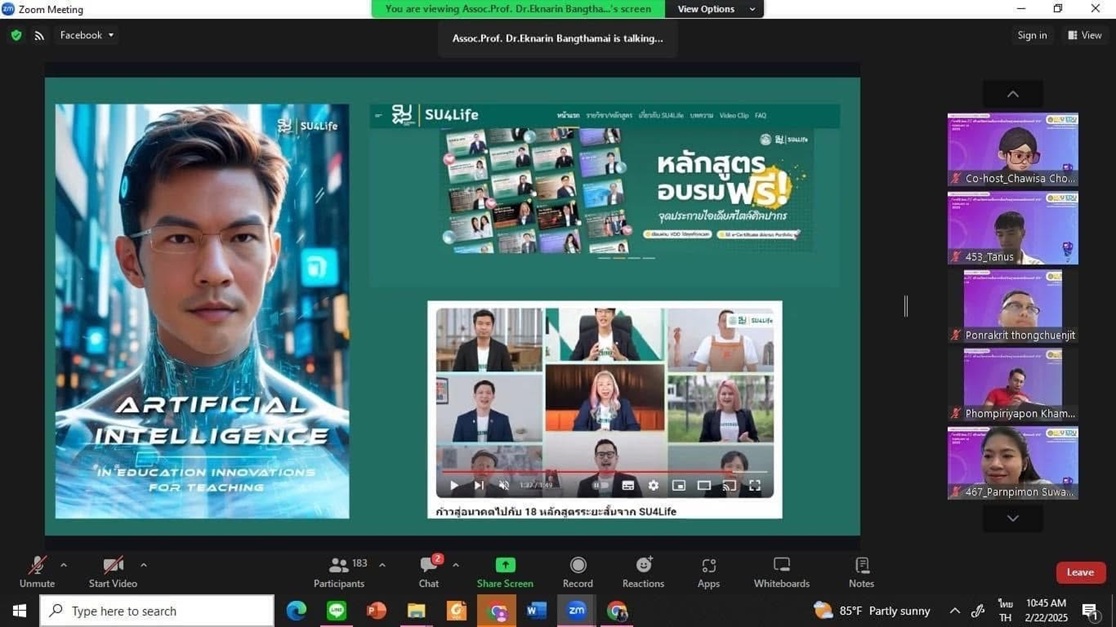Select the 453_Tanus video thumbnail
The height and width of the screenshot is (627, 1116).
point(1012,228)
